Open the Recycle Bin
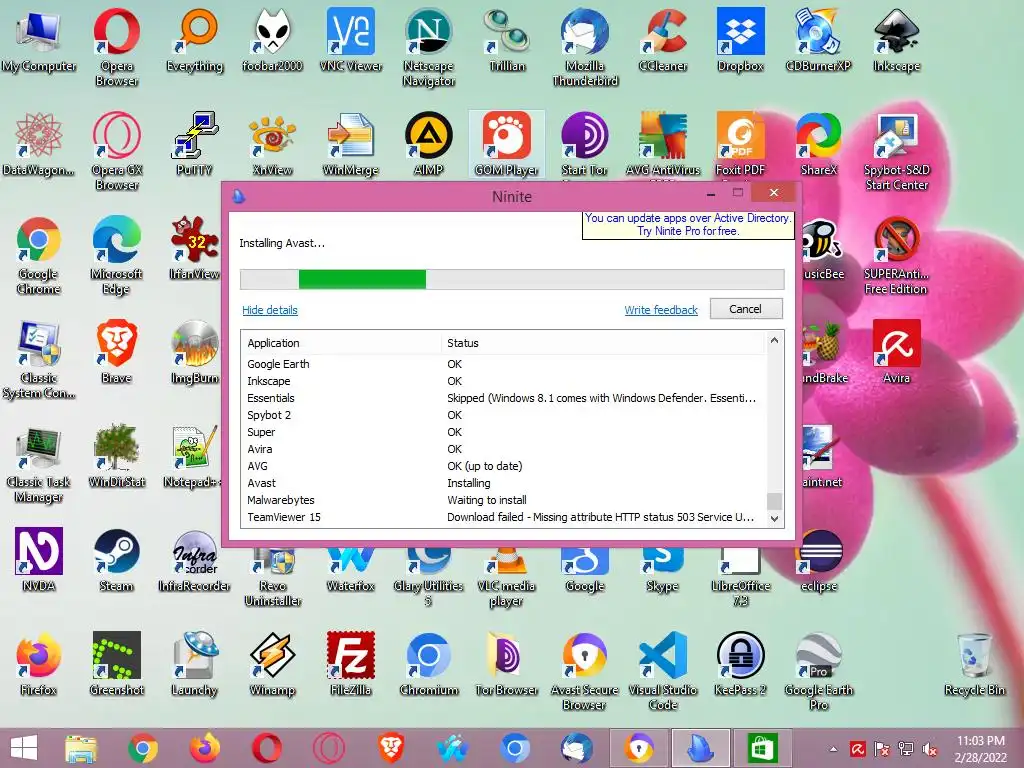The height and width of the screenshot is (768, 1024). click(974, 664)
